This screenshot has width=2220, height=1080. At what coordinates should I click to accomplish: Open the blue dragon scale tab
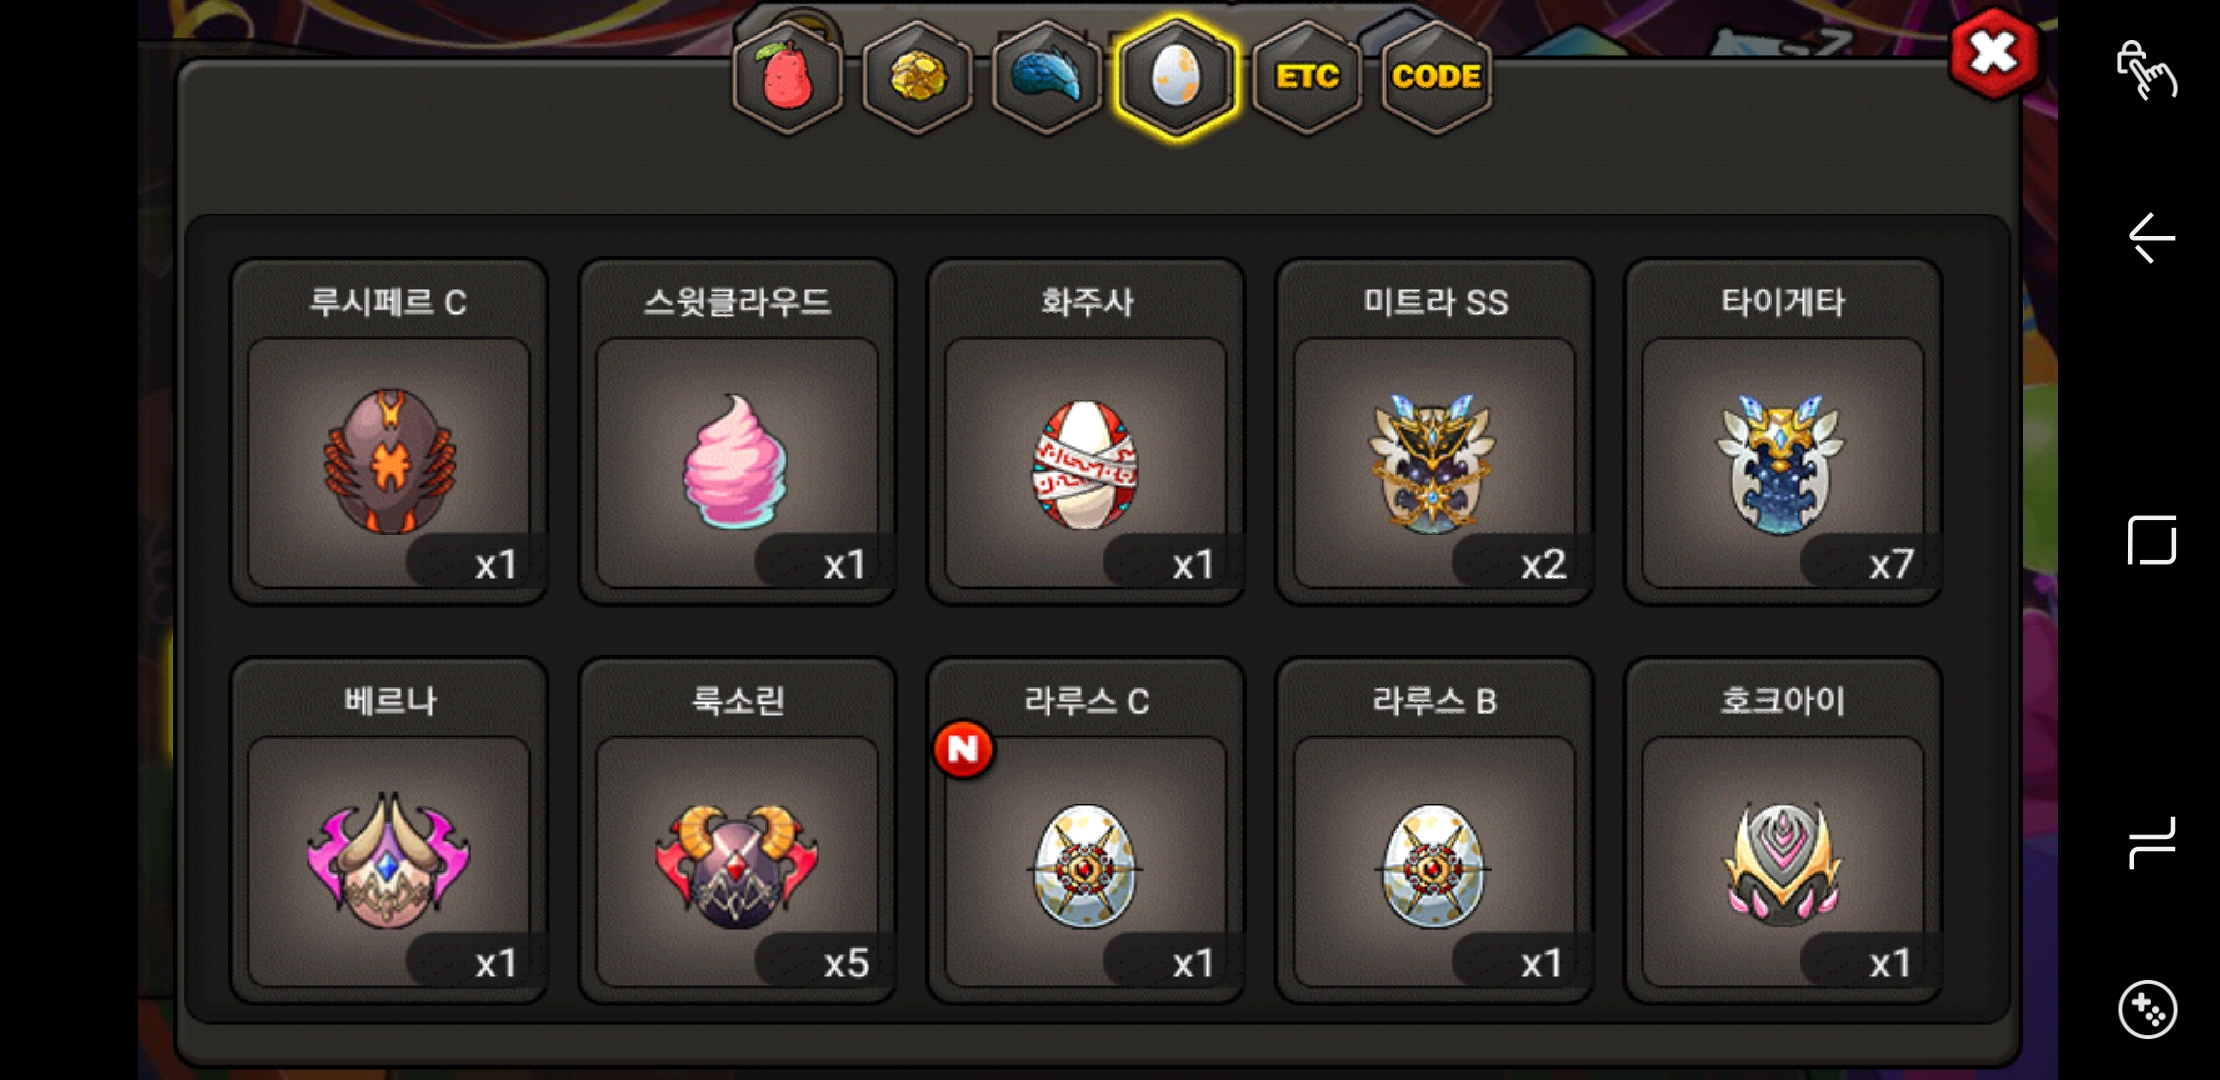tap(1047, 77)
